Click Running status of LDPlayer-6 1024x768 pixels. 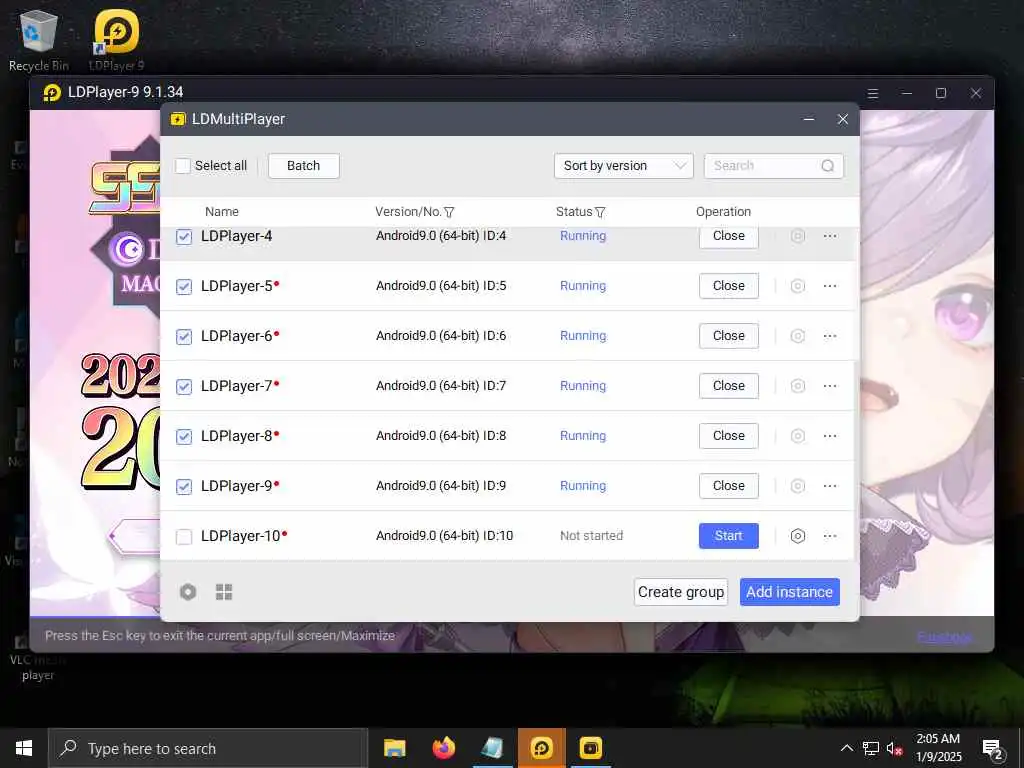click(583, 336)
